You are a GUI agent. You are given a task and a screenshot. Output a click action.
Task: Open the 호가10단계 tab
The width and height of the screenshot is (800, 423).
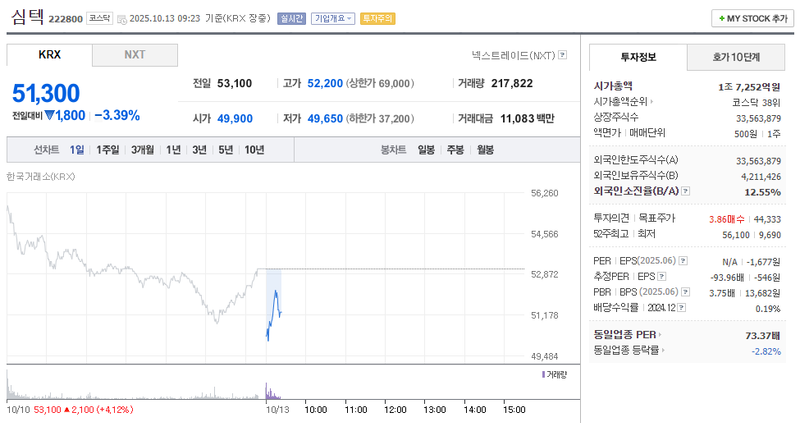point(736,57)
